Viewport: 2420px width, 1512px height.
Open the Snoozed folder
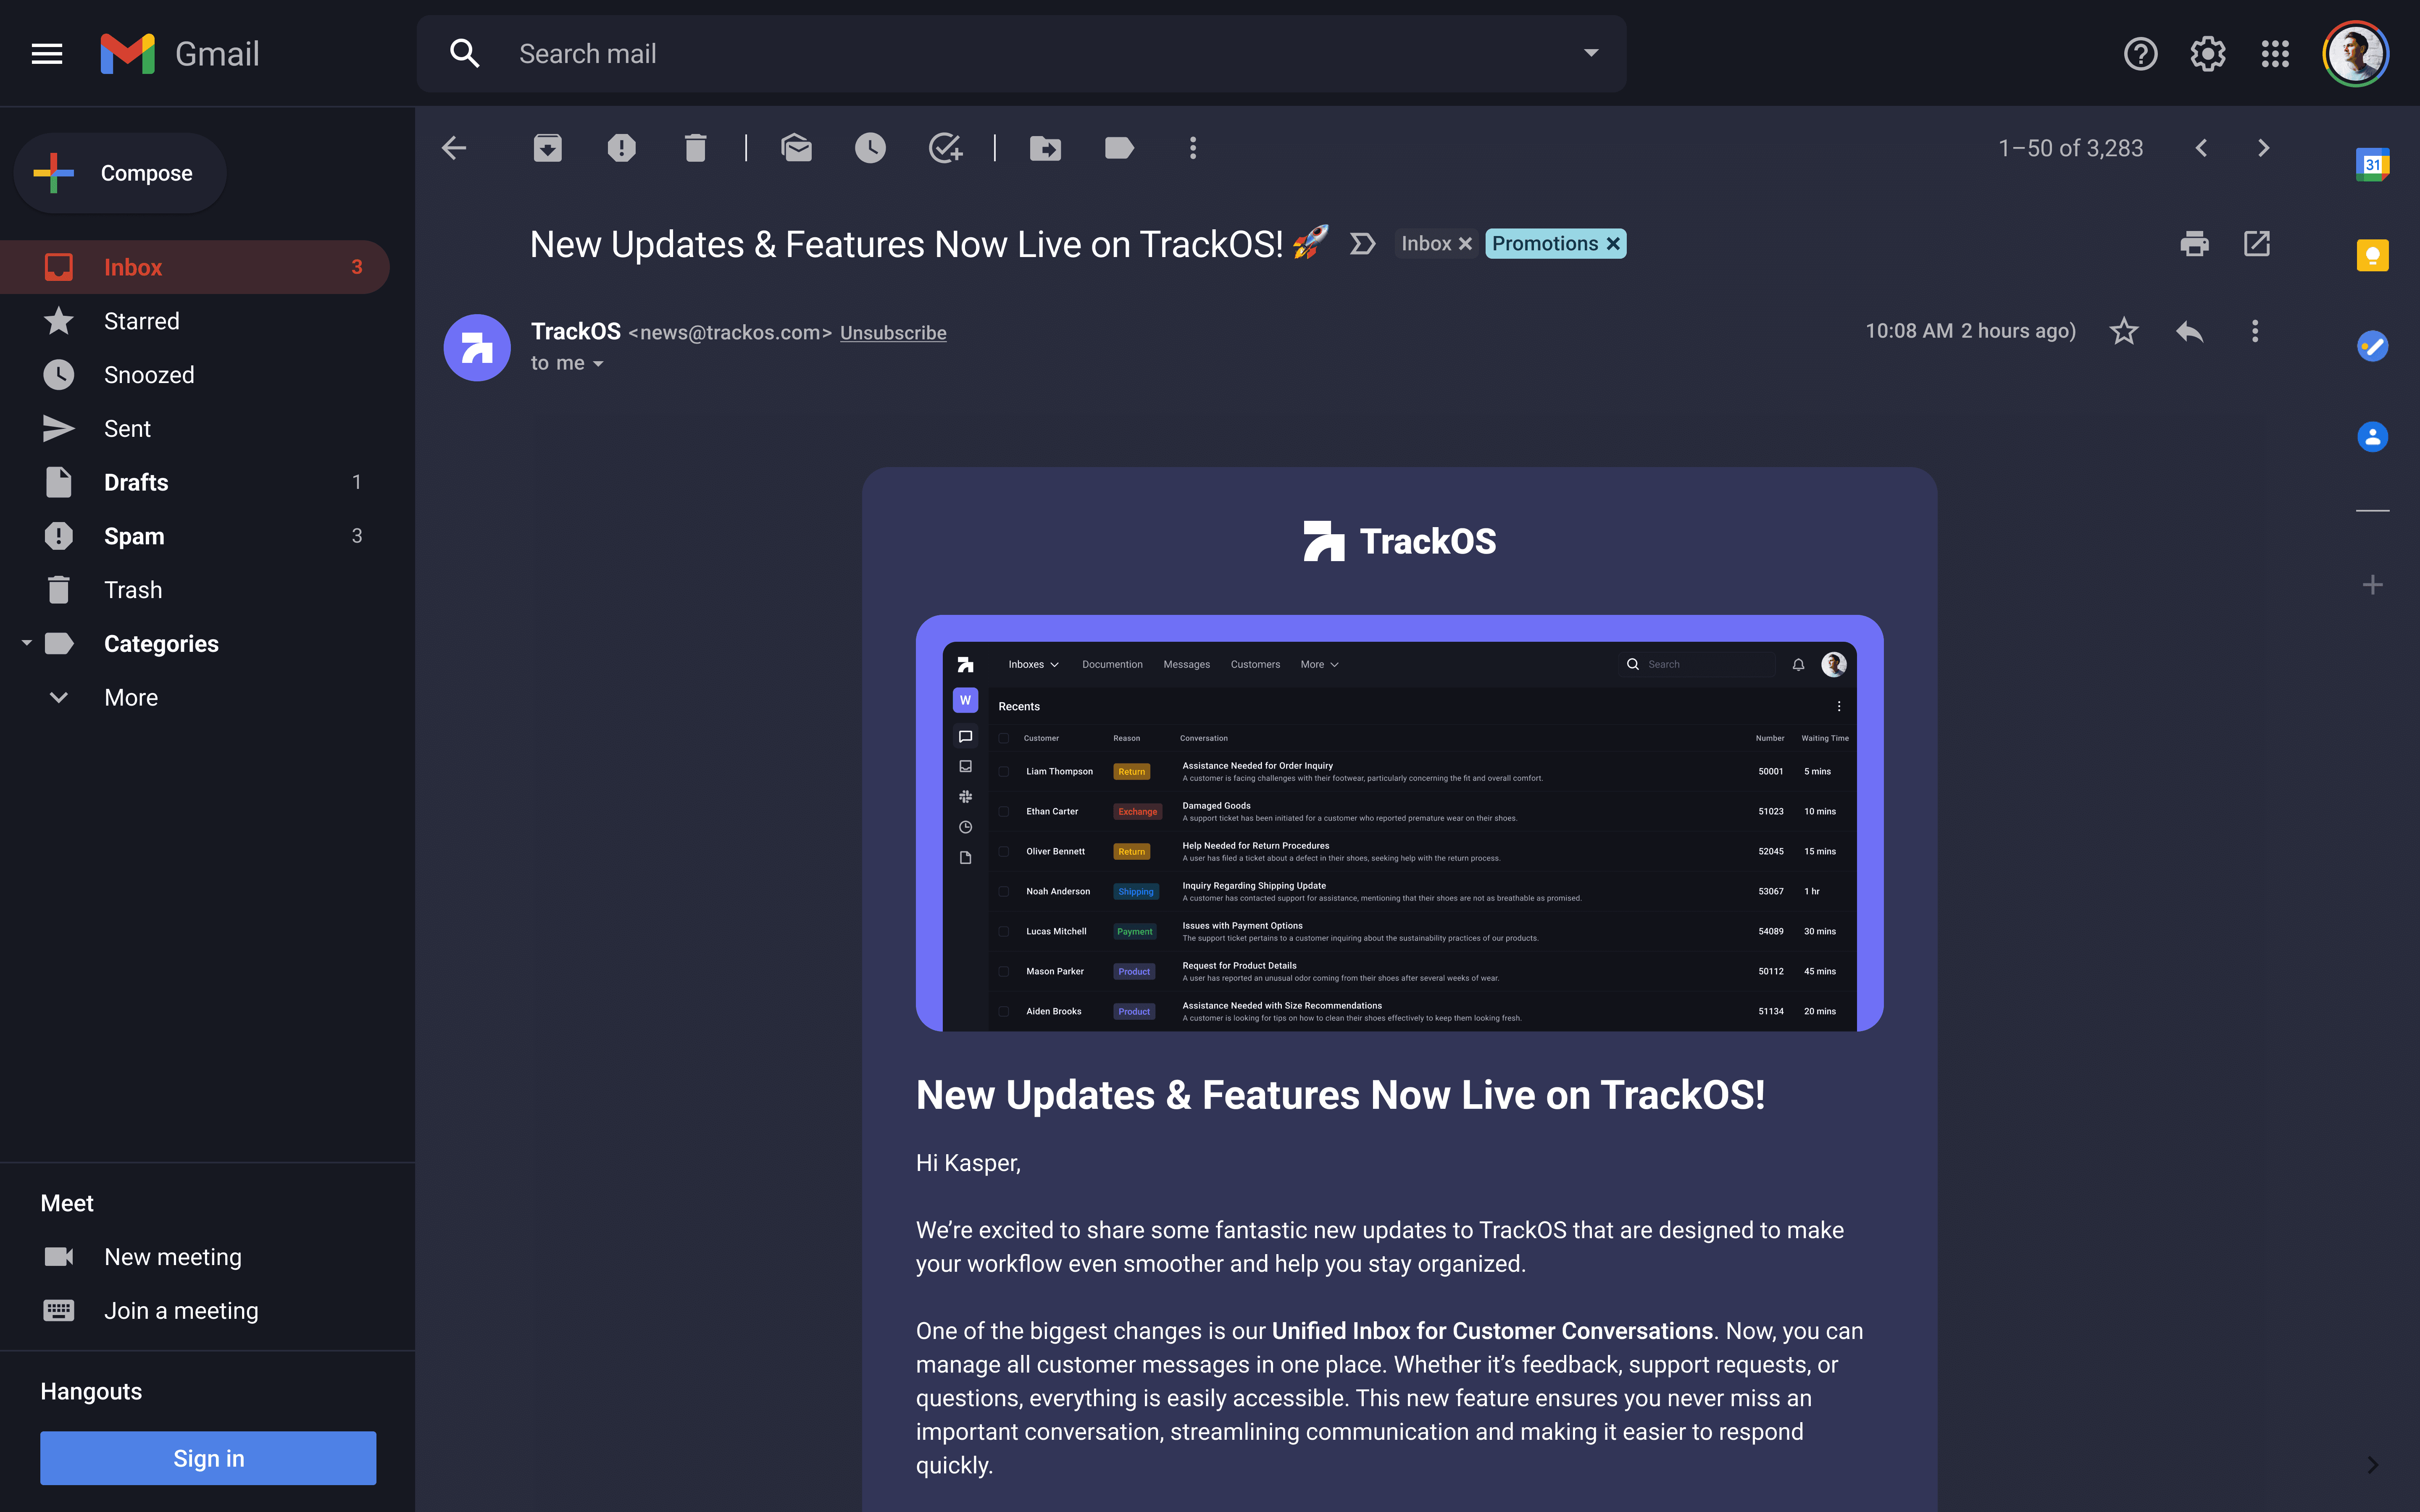click(x=195, y=375)
